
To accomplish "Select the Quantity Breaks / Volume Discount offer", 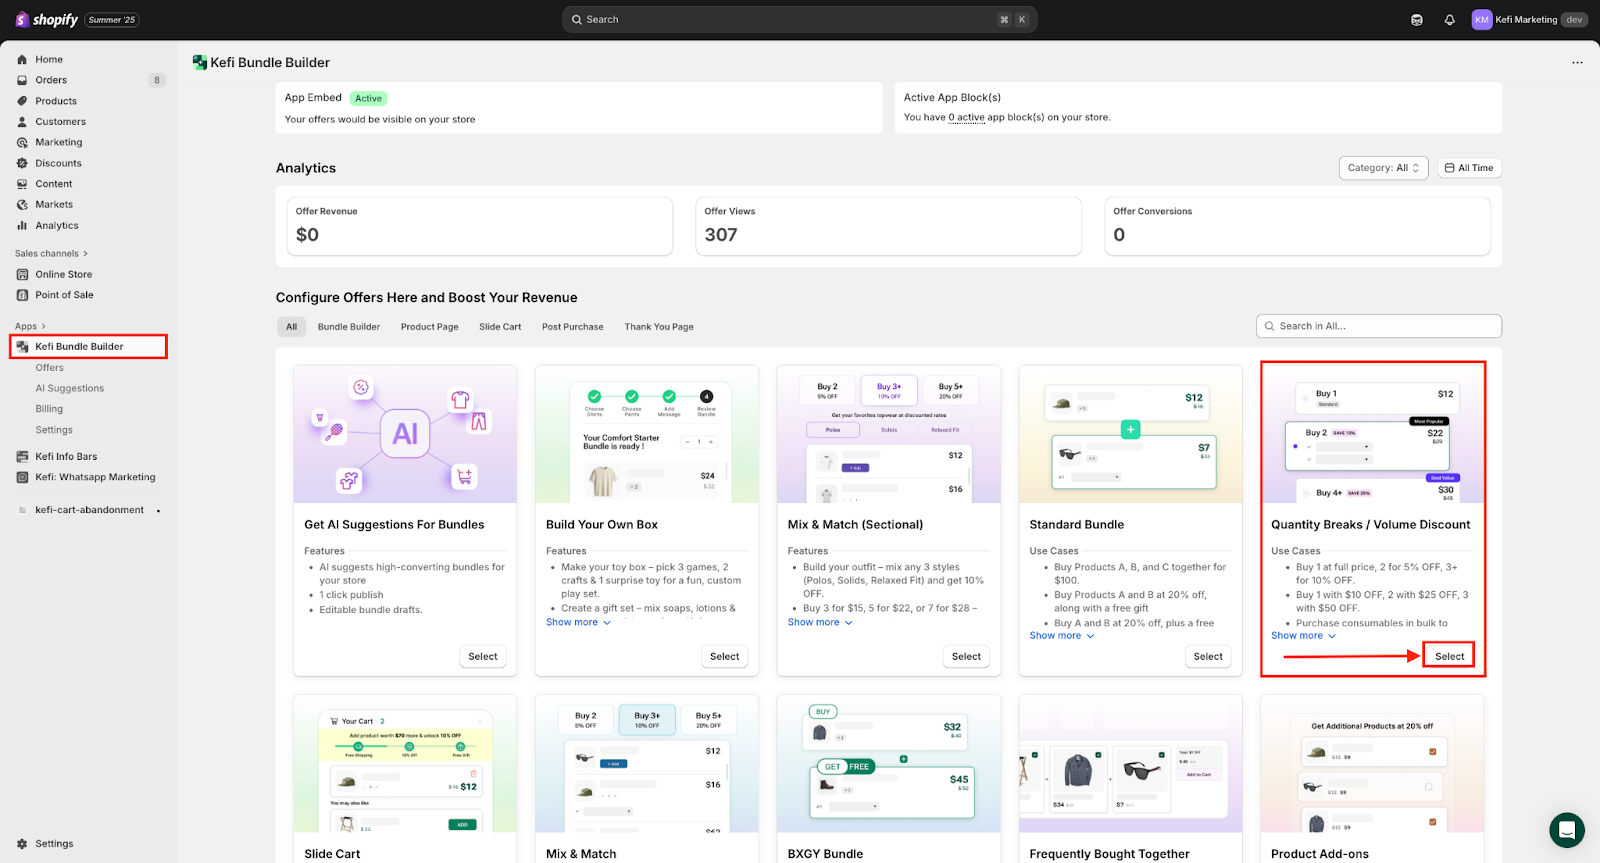I will tap(1449, 657).
